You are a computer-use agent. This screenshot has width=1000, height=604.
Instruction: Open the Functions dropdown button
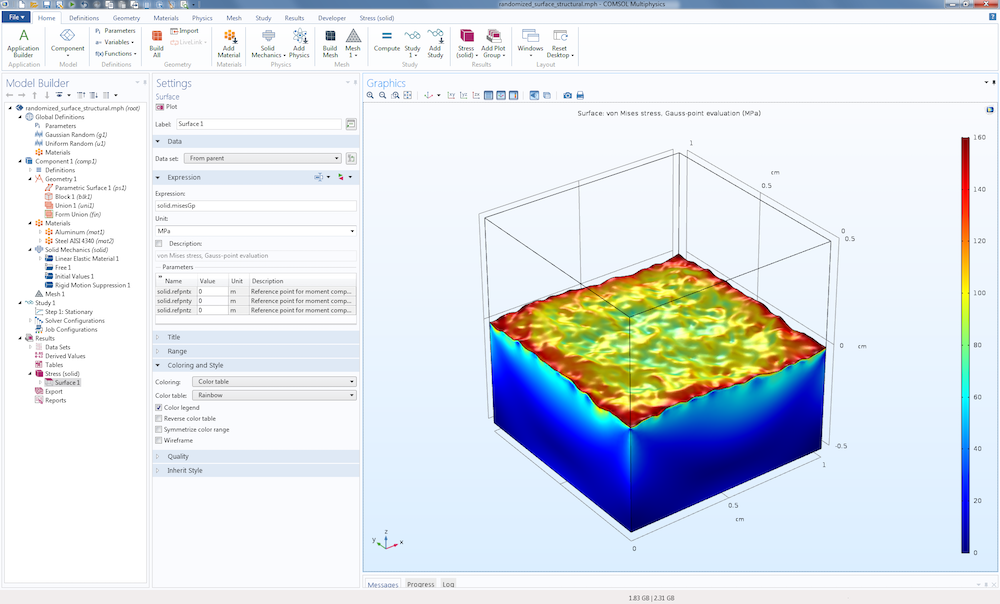click(116, 54)
